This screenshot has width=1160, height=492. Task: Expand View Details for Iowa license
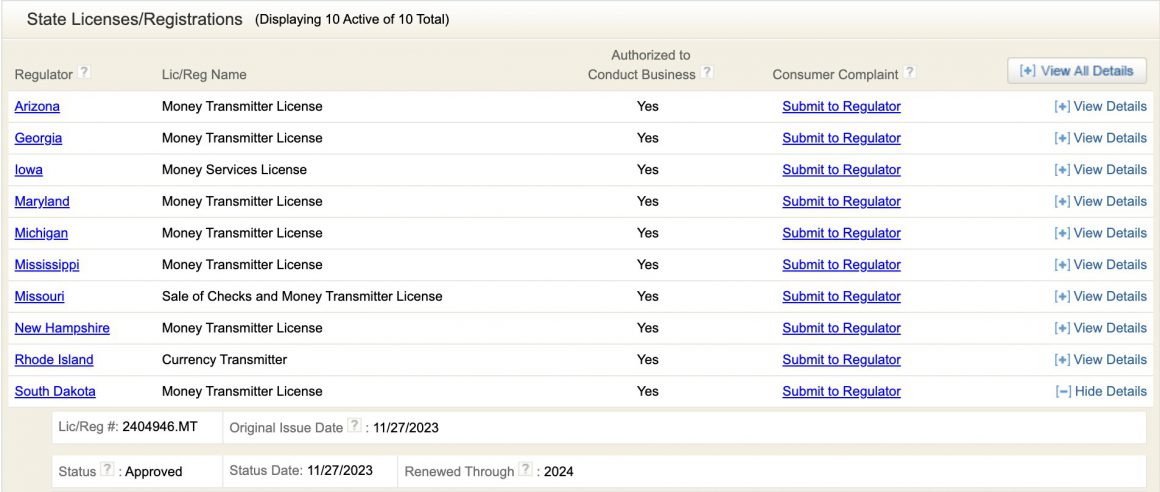click(1100, 170)
